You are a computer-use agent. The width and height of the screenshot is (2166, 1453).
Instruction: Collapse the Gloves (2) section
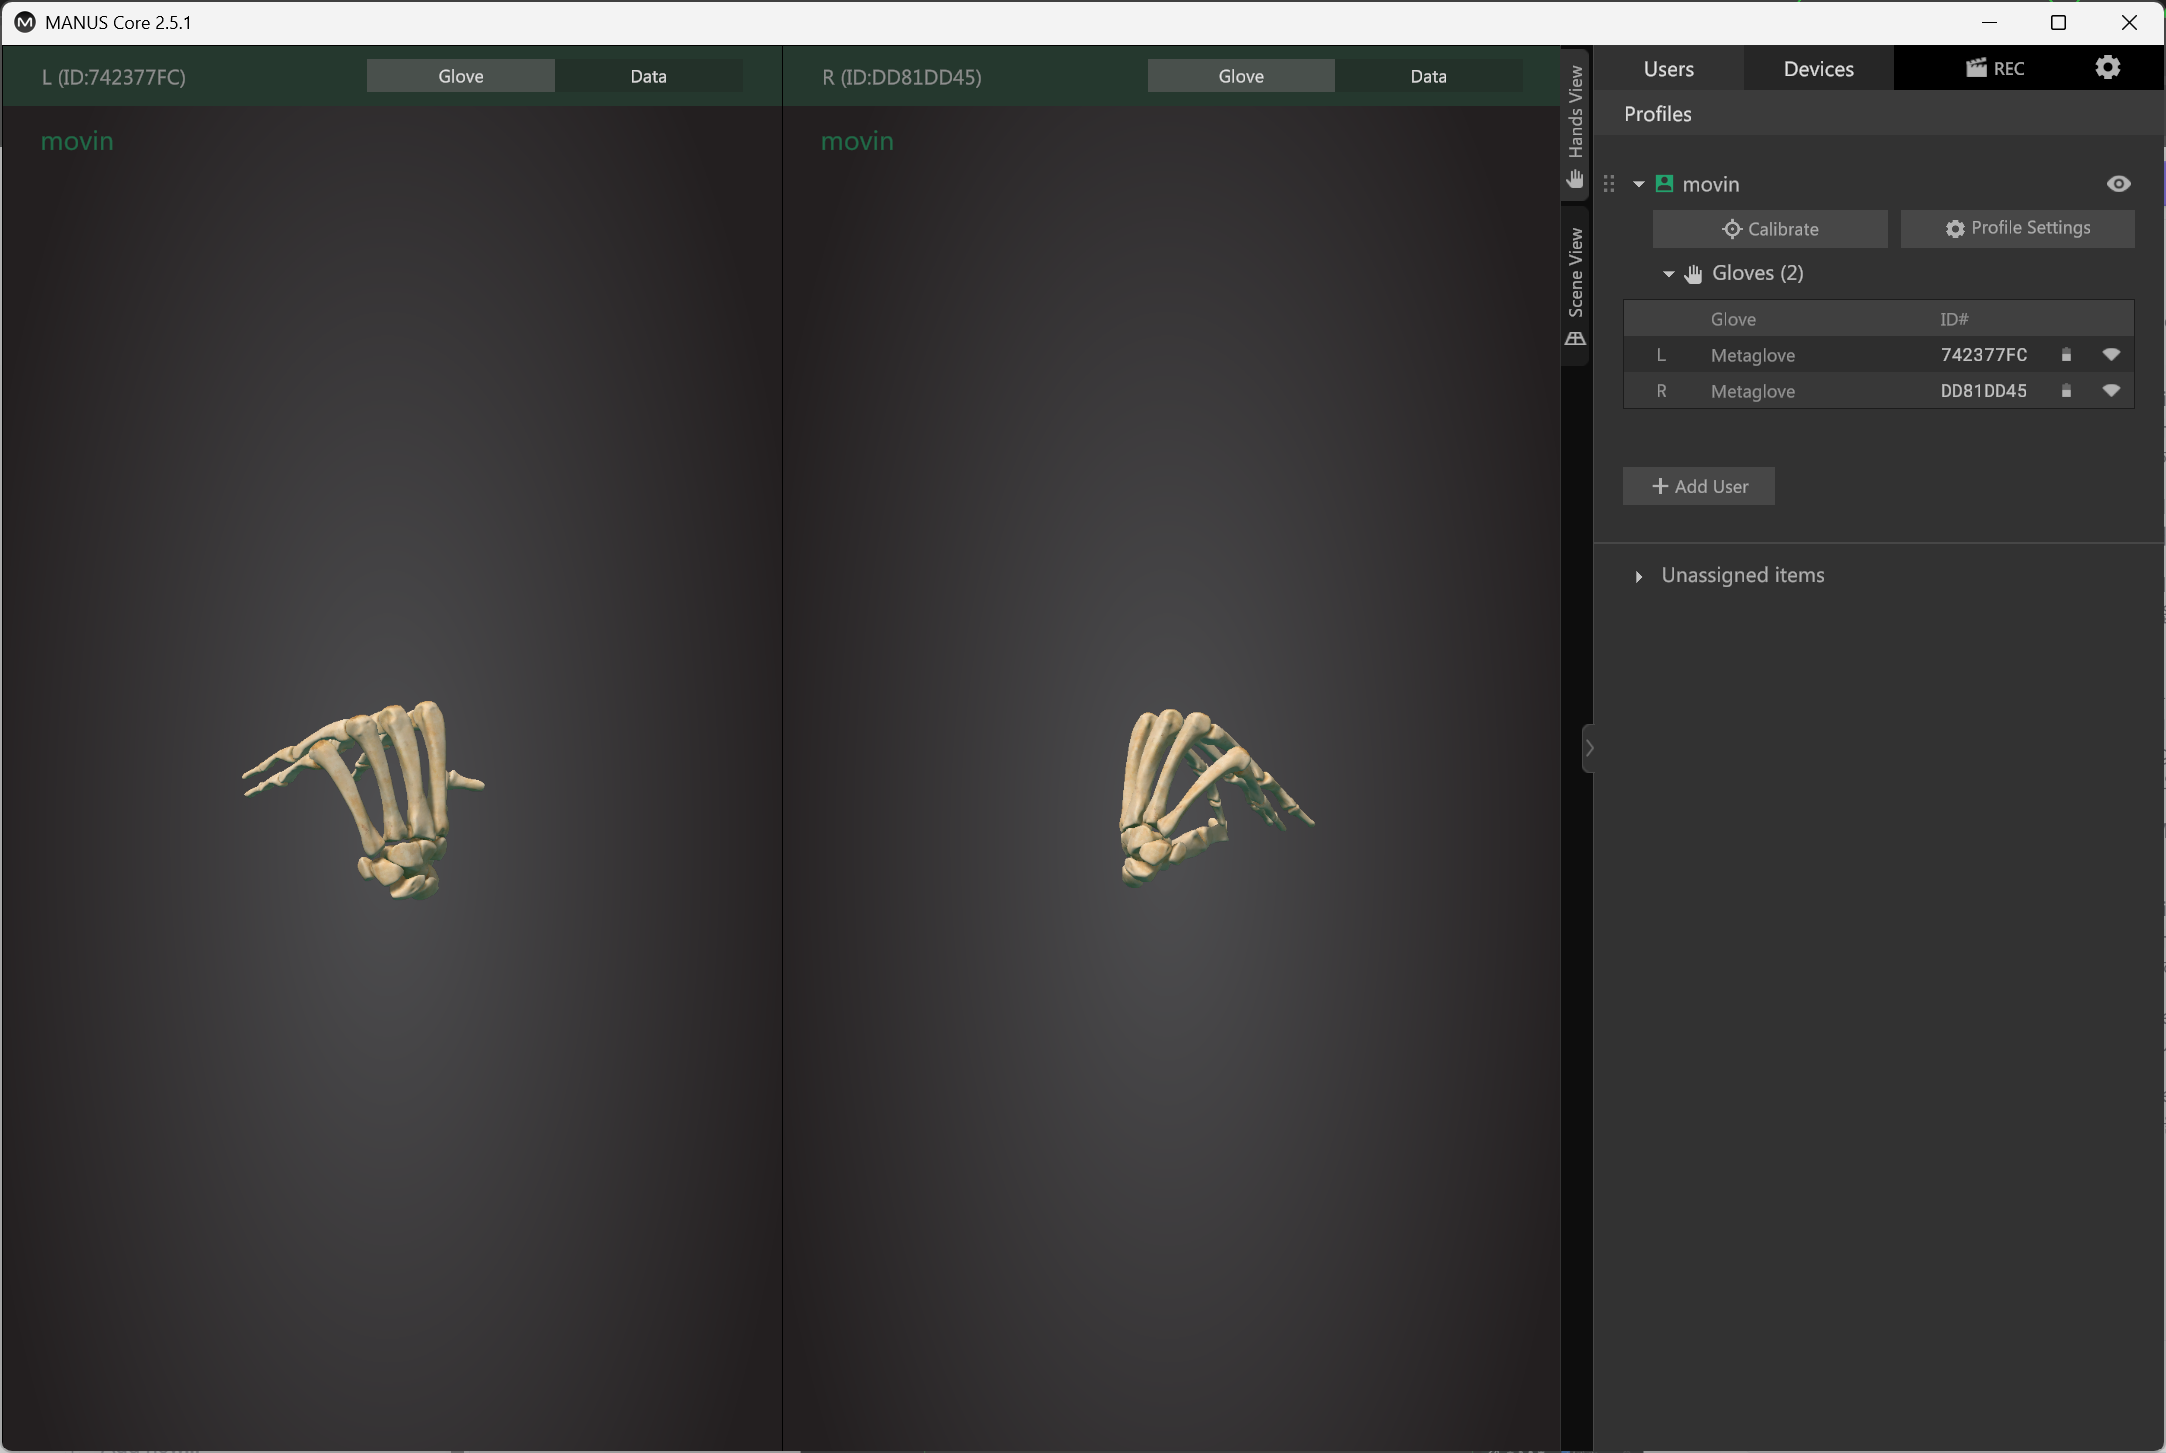tap(1668, 274)
